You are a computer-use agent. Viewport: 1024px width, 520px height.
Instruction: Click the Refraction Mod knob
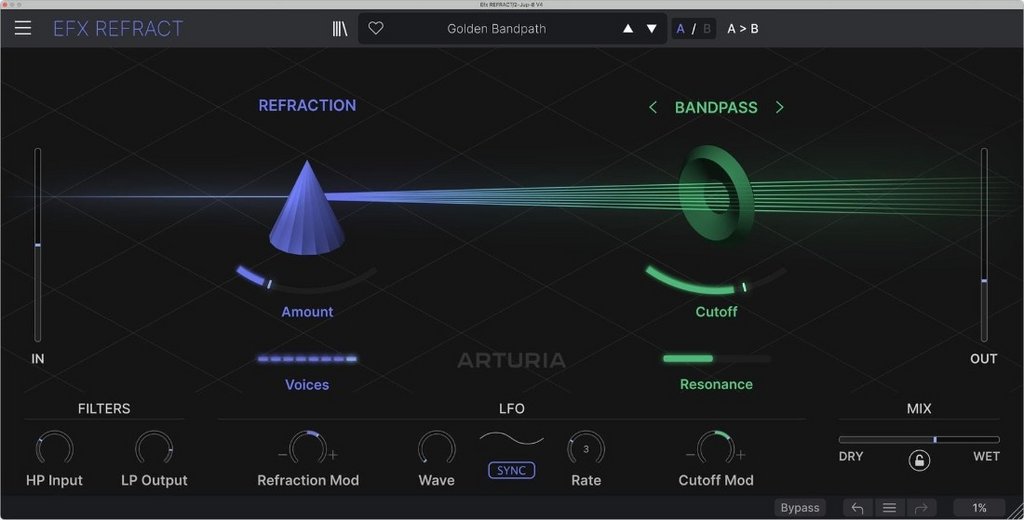pos(308,449)
